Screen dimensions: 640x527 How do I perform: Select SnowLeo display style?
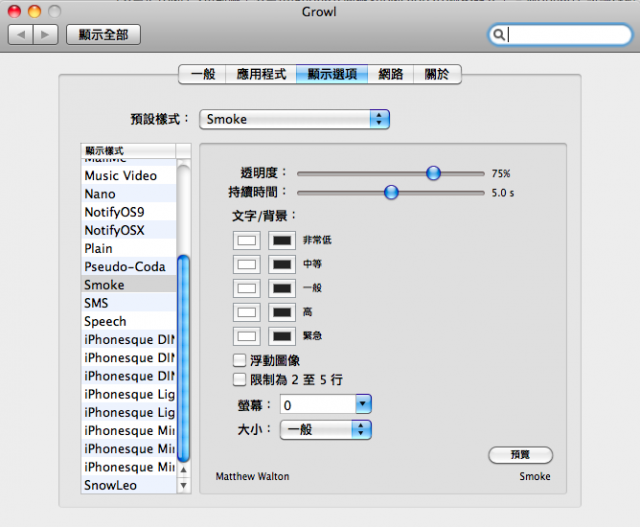tap(129, 485)
